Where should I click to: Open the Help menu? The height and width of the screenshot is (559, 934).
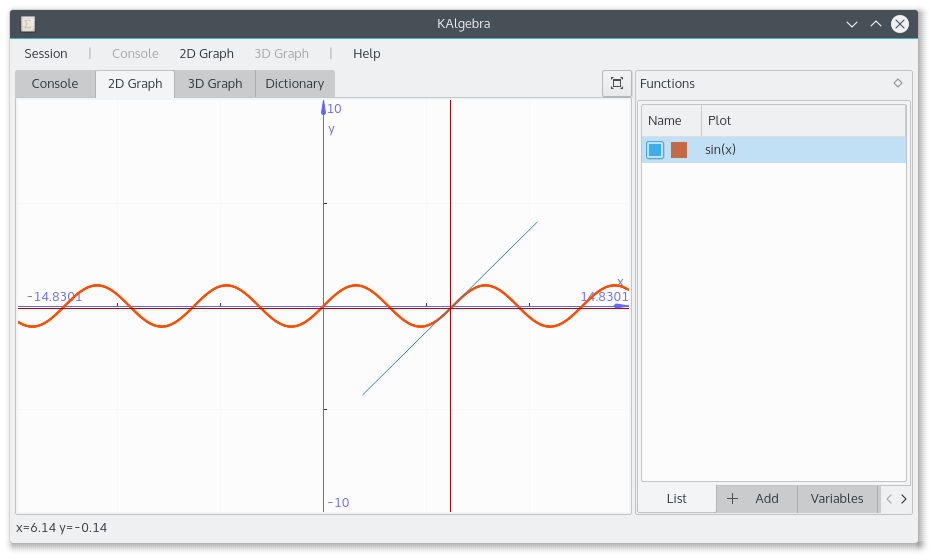click(x=366, y=54)
